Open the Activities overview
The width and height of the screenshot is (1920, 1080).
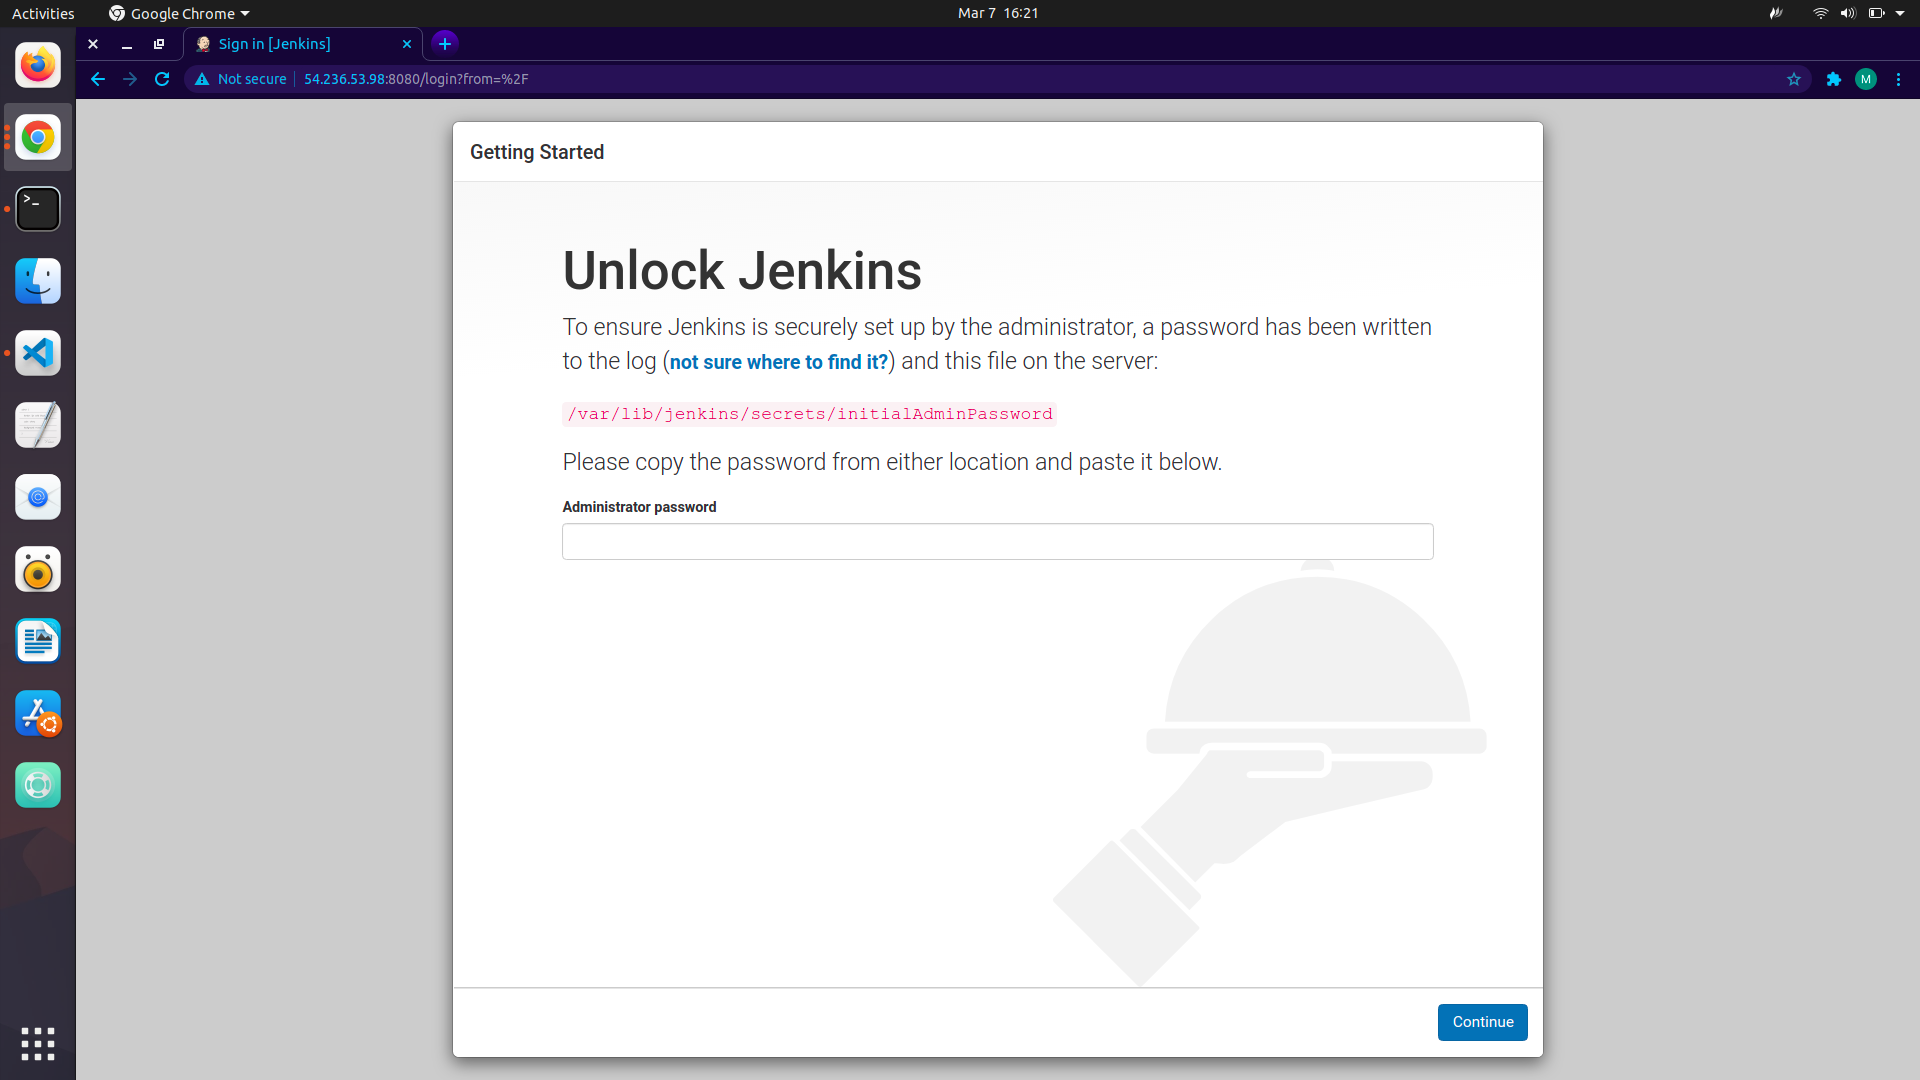(43, 13)
